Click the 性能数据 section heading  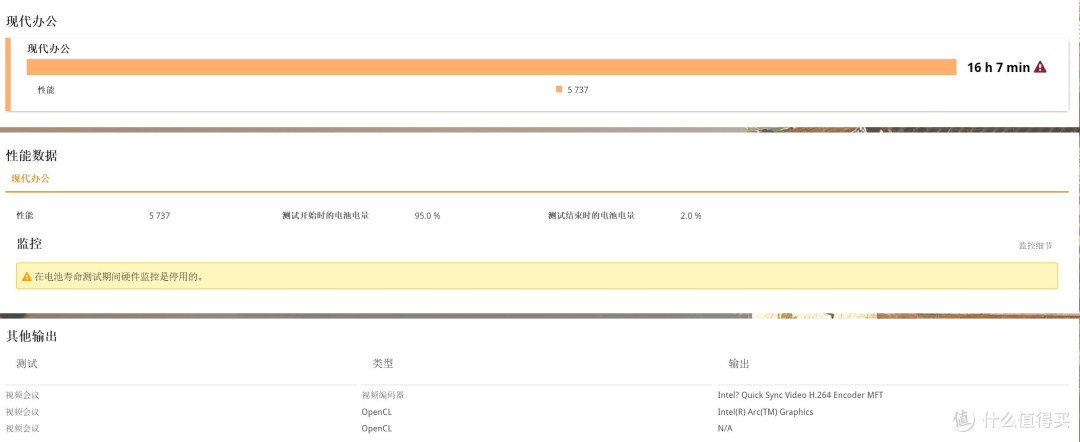tap(32, 156)
